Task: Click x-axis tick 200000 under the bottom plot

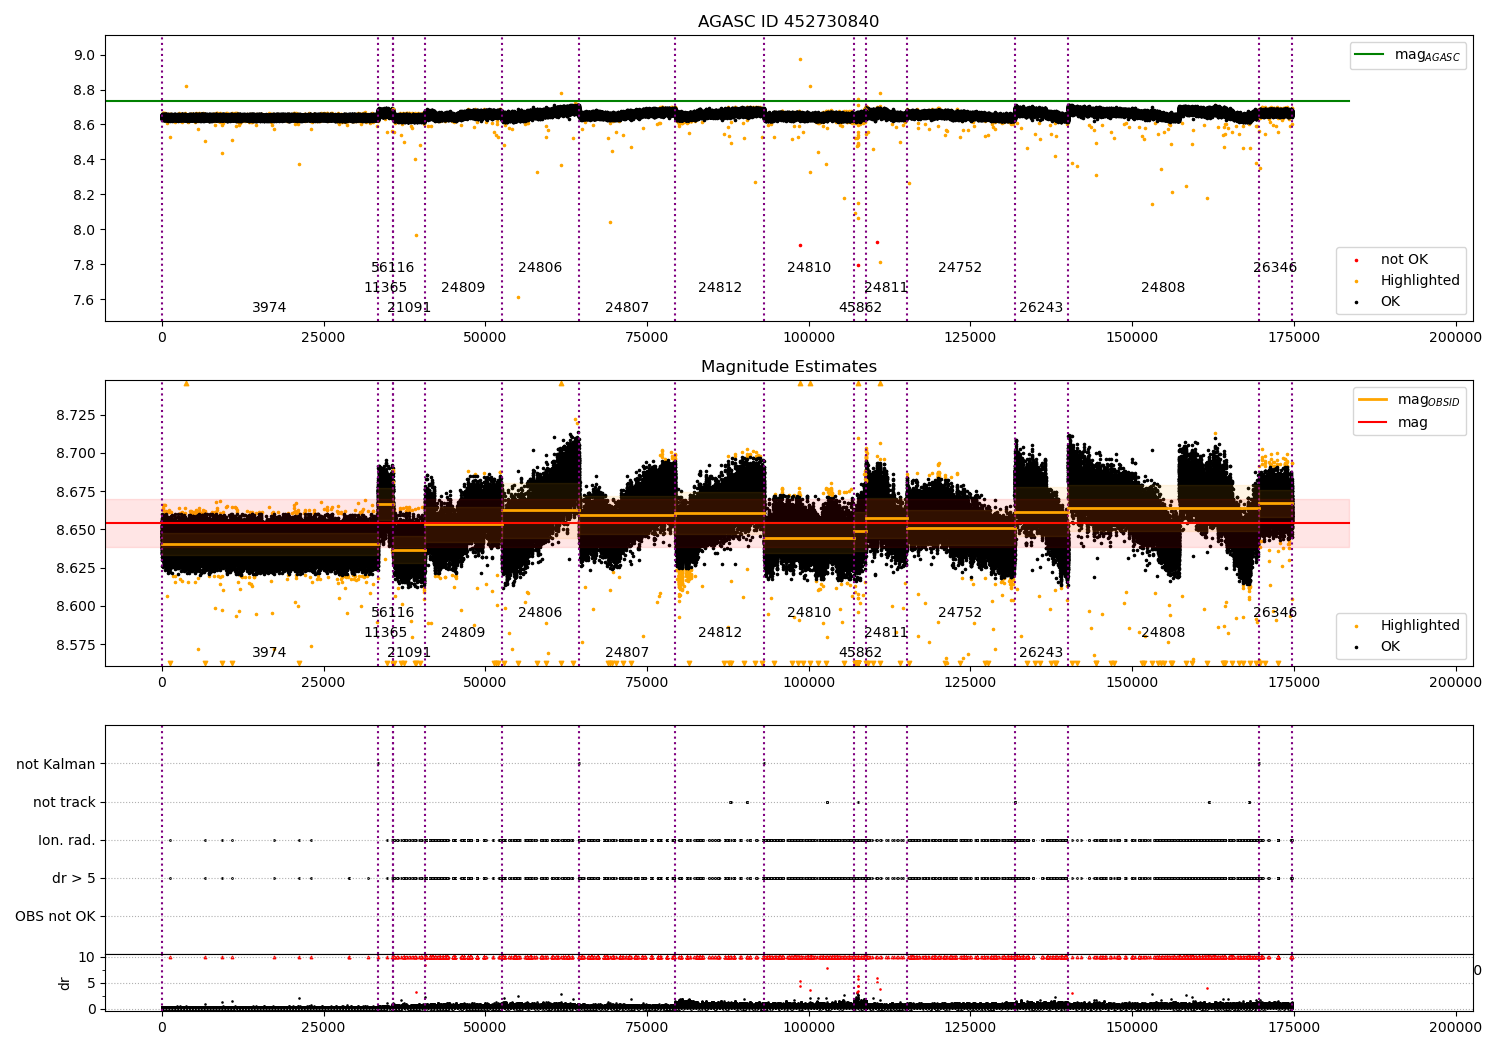Action: pyautogui.click(x=1455, y=1027)
